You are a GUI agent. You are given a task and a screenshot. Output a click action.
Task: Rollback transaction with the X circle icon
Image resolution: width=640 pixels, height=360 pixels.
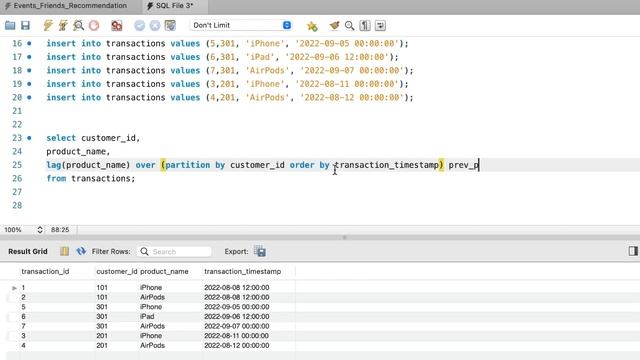point(155,25)
